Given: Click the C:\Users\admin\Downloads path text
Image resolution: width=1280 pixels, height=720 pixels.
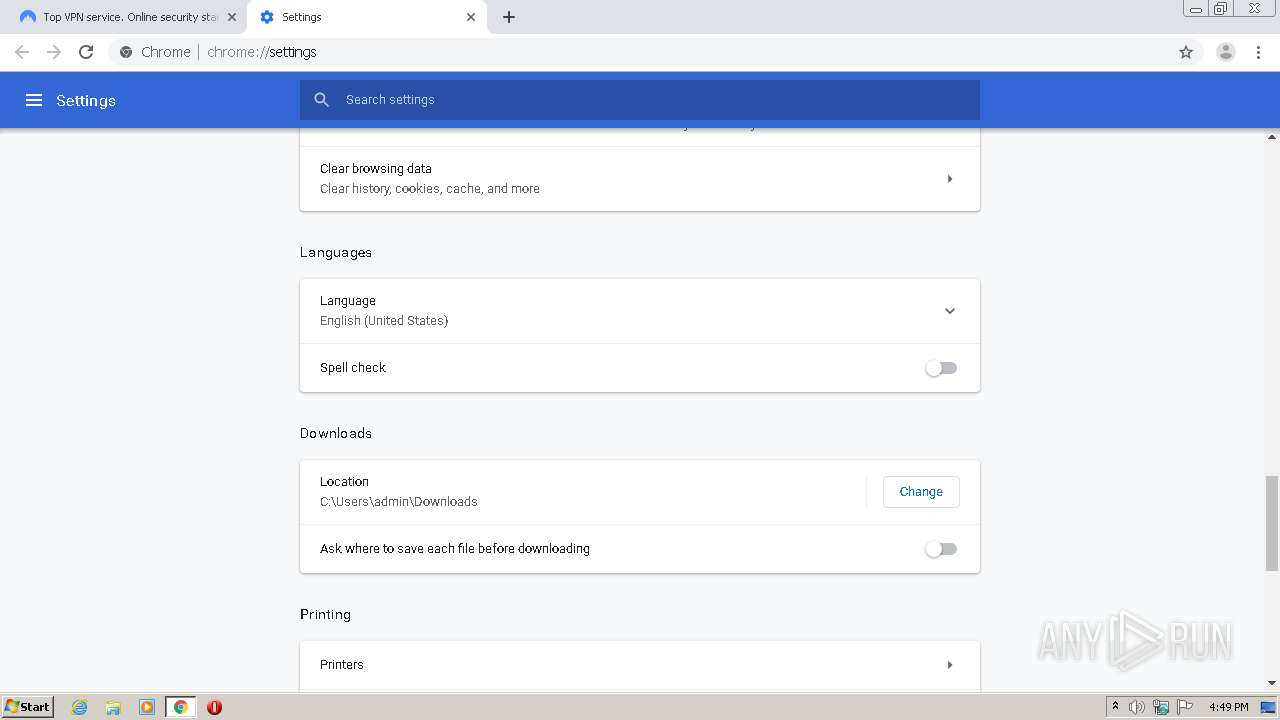Looking at the screenshot, I should click(x=399, y=502).
